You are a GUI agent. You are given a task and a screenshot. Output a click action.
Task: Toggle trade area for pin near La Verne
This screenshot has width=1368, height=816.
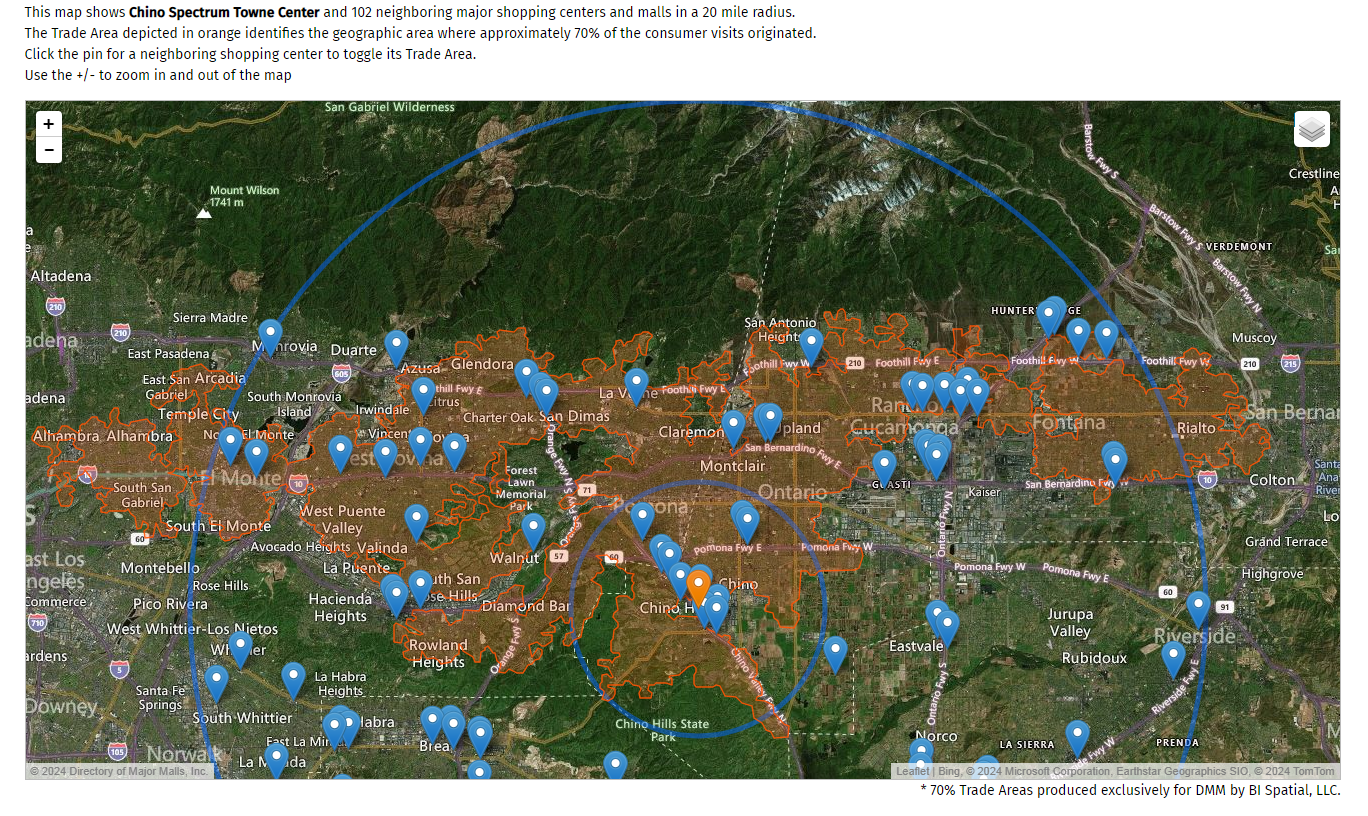[x=636, y=384]
